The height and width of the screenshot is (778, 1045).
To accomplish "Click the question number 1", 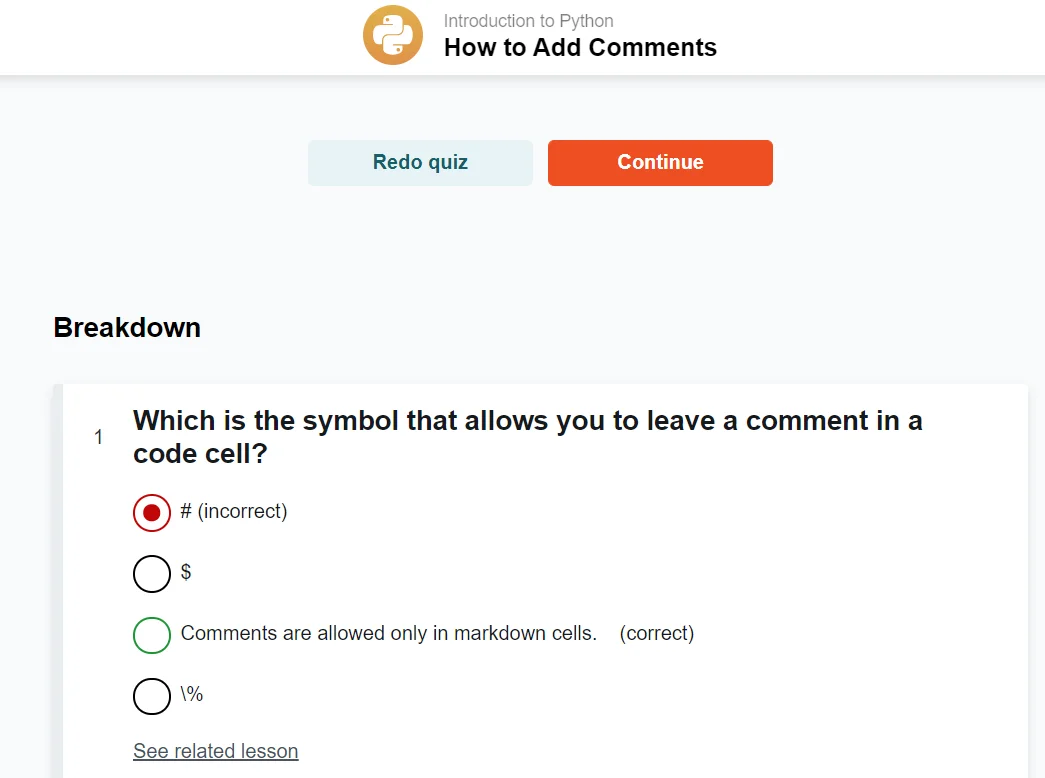I will 98,437.
